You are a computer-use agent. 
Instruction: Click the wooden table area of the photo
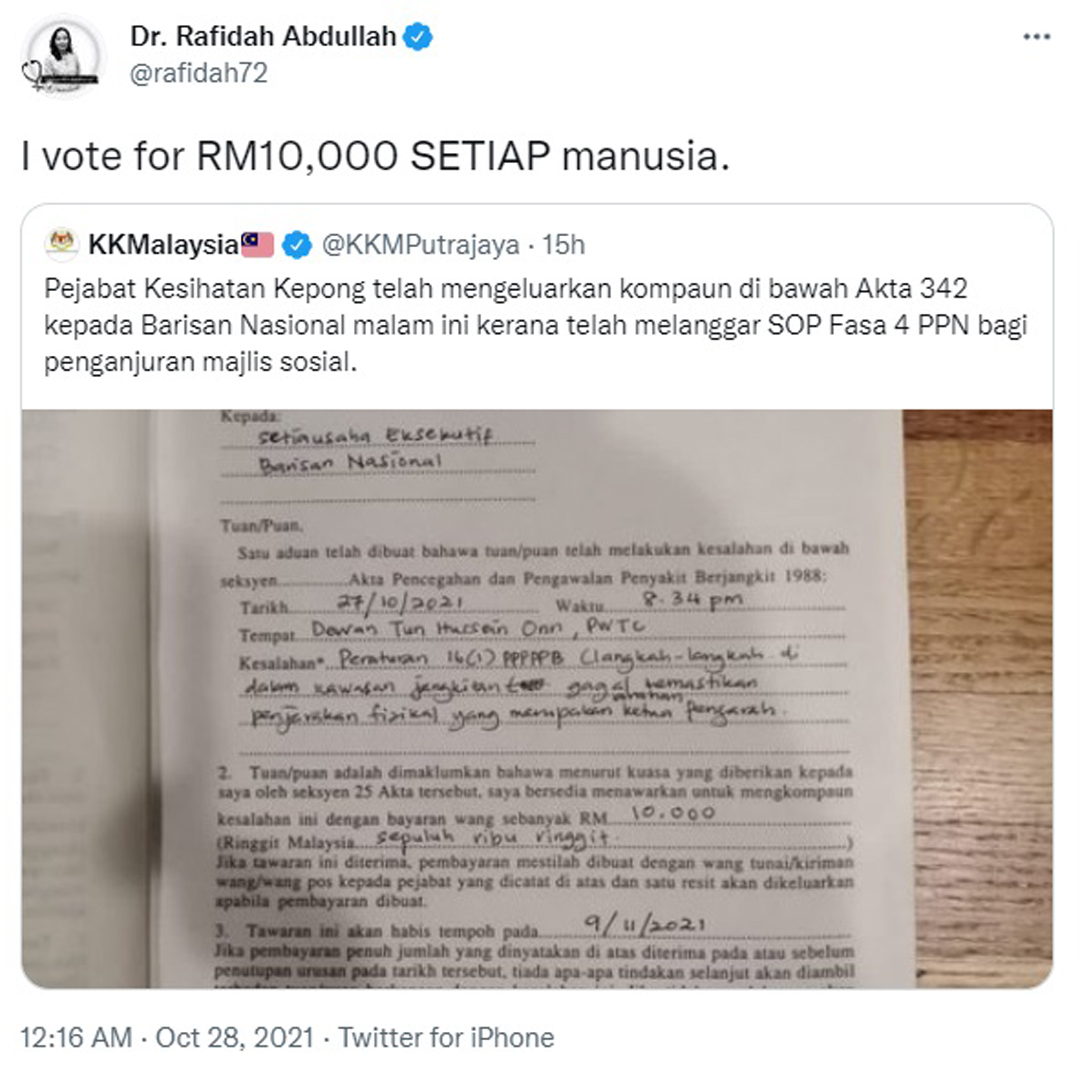tap(978, 698)
